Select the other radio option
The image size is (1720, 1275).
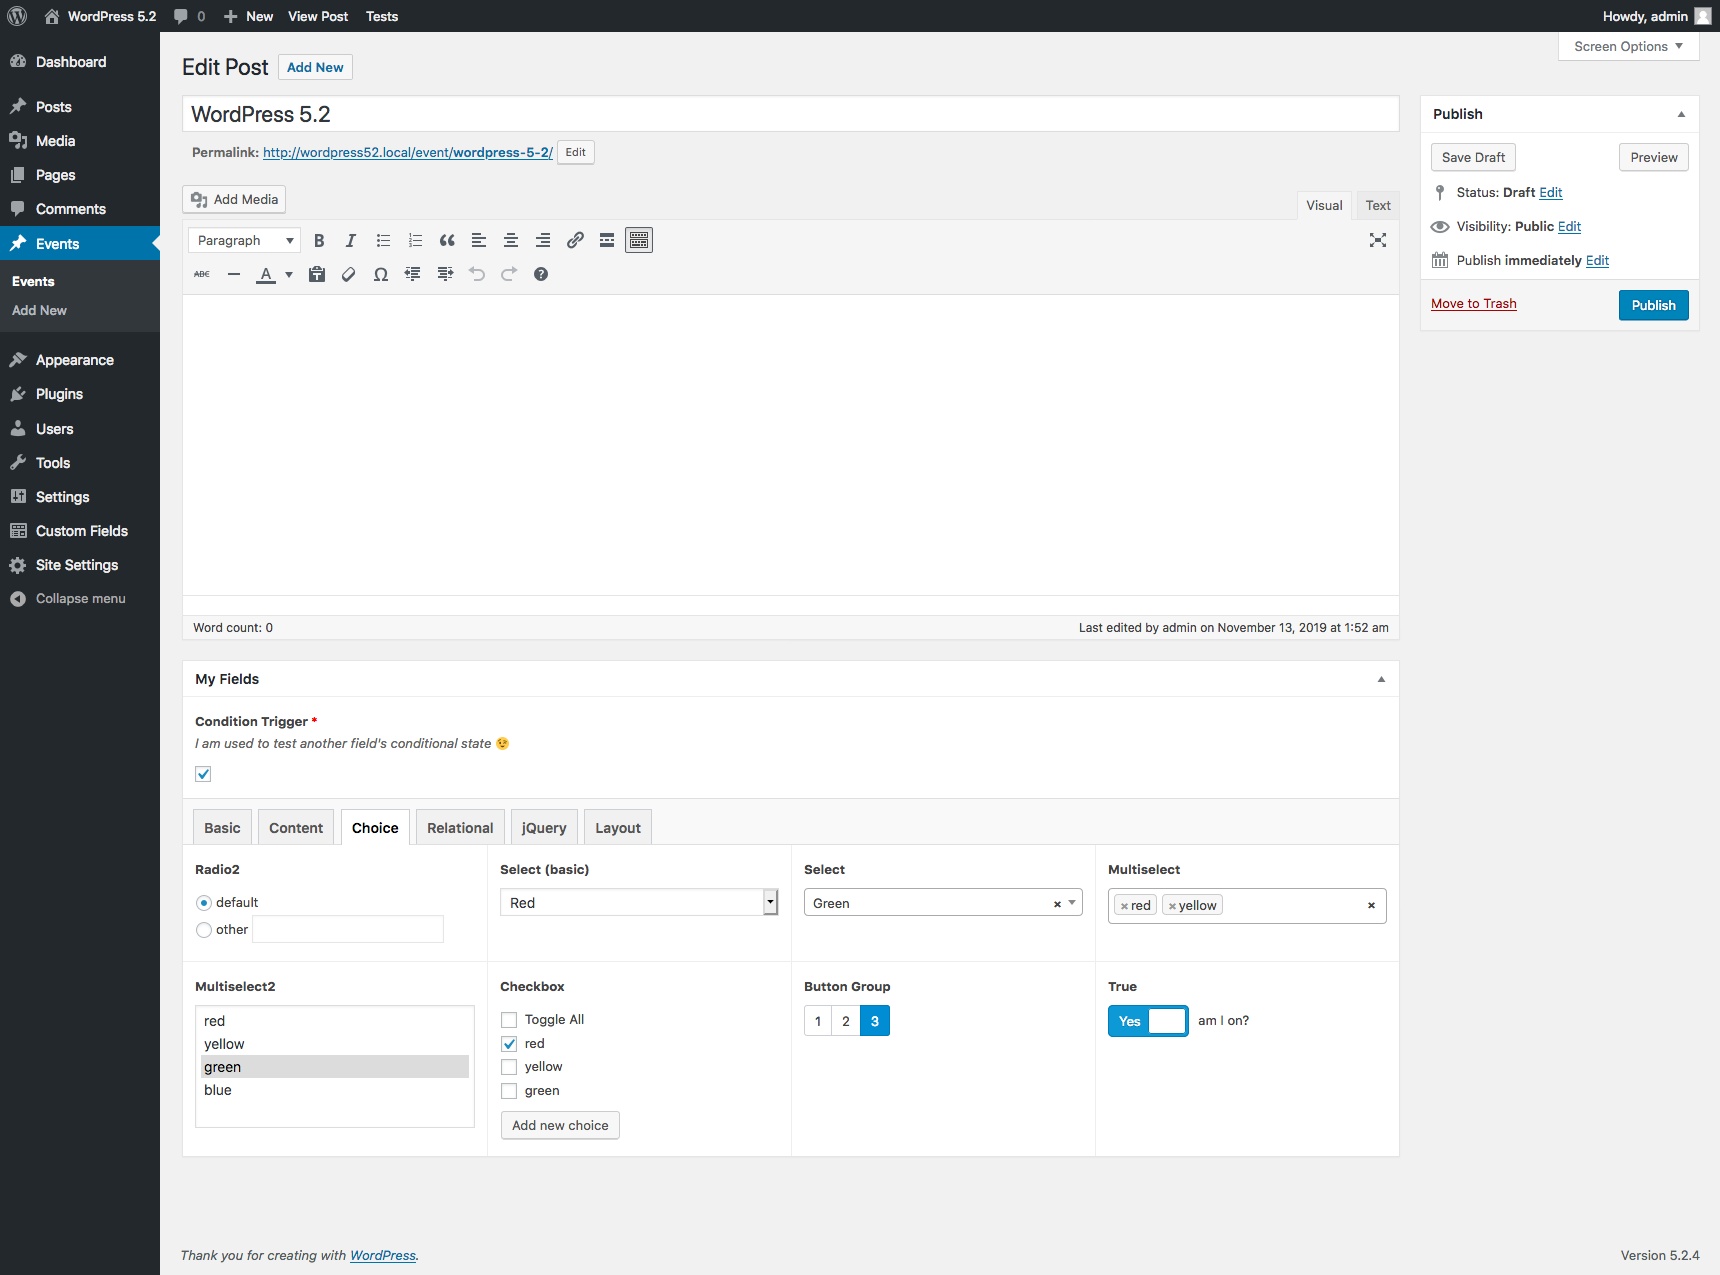(x=204, y=930)
